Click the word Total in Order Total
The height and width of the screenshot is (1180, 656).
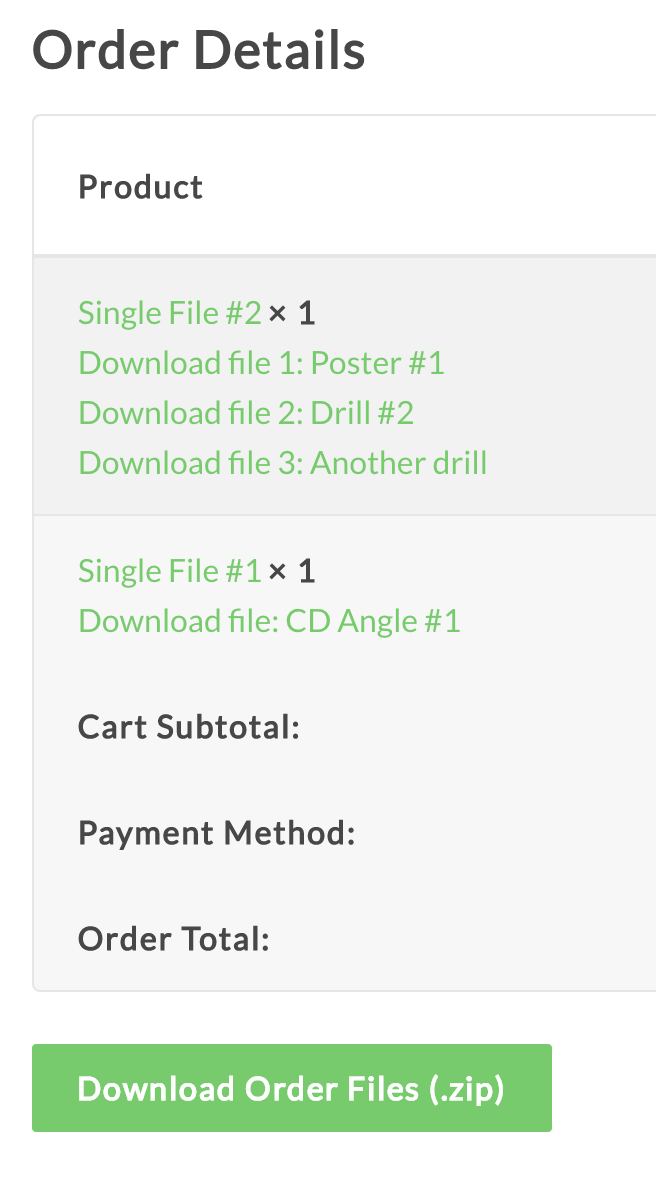coord(224,939)
